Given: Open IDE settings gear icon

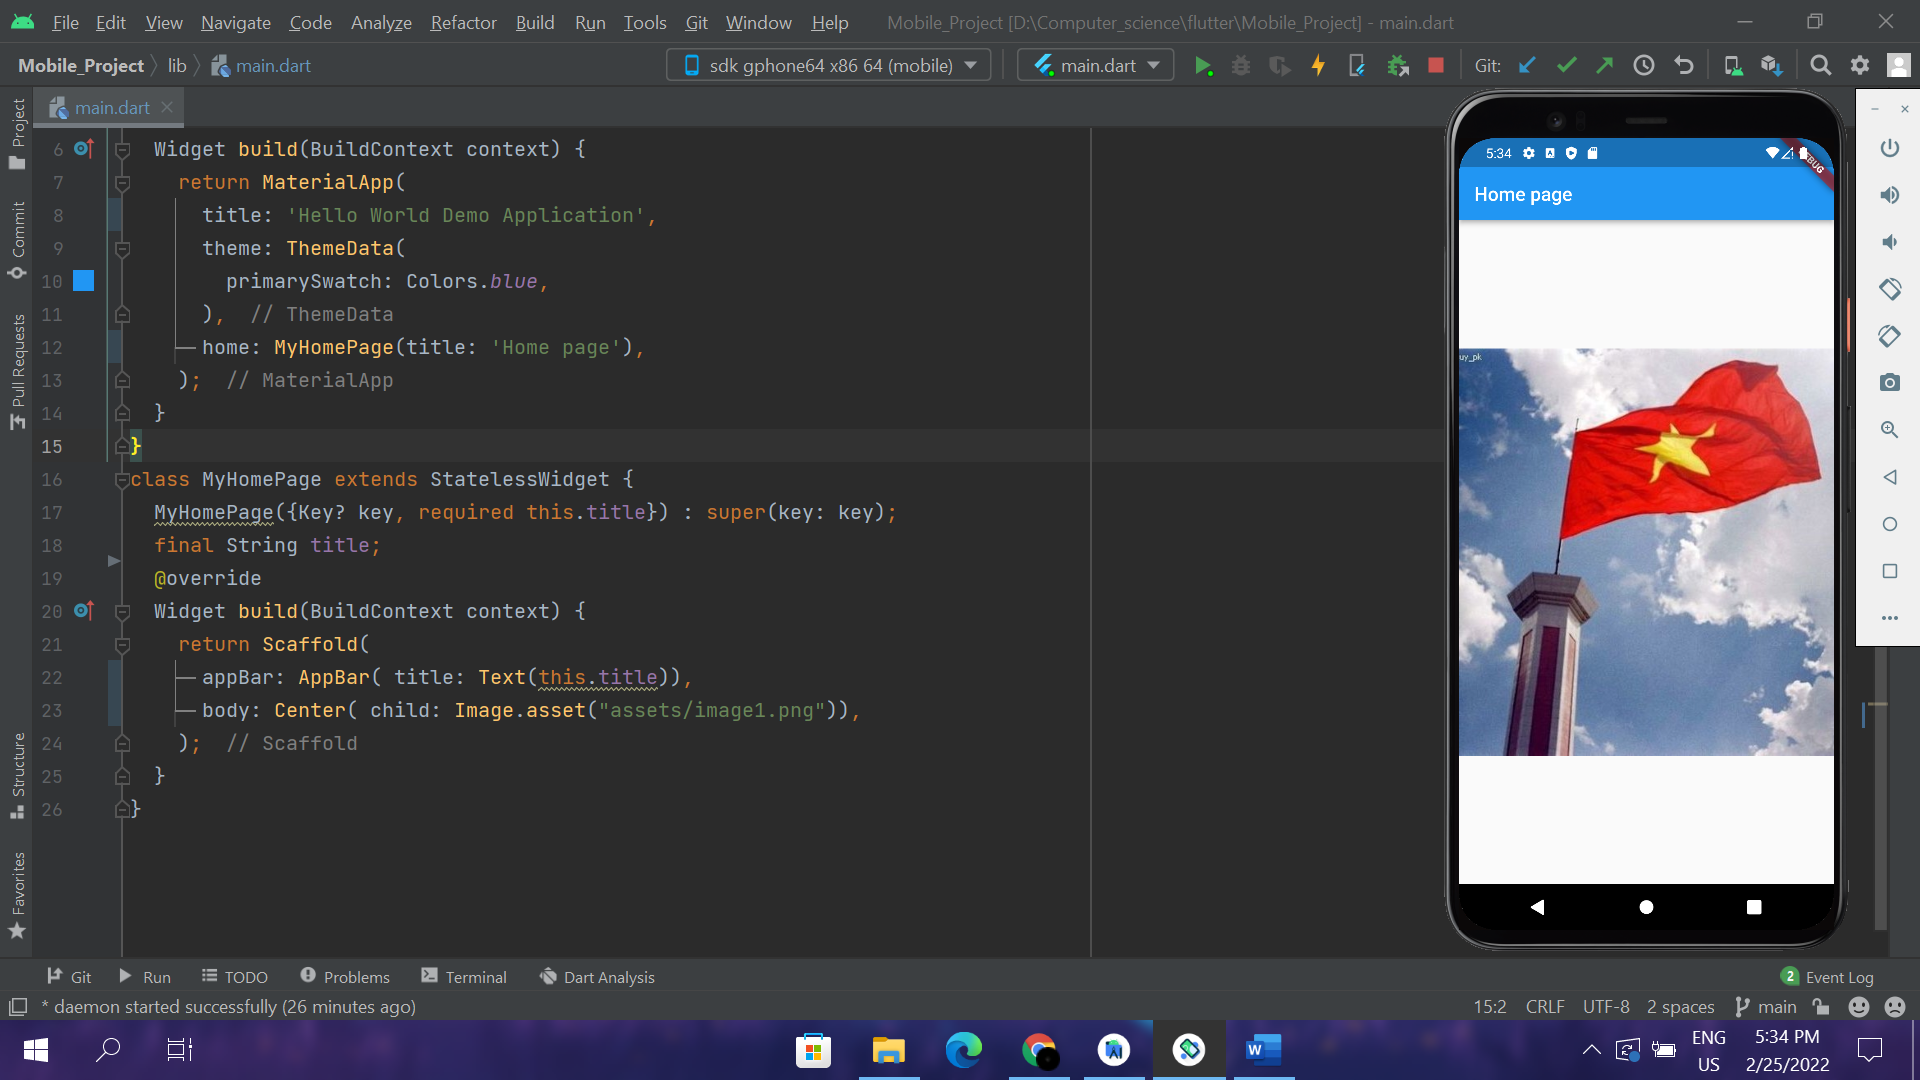Looking at the screenshot, I should (1860, 66).
